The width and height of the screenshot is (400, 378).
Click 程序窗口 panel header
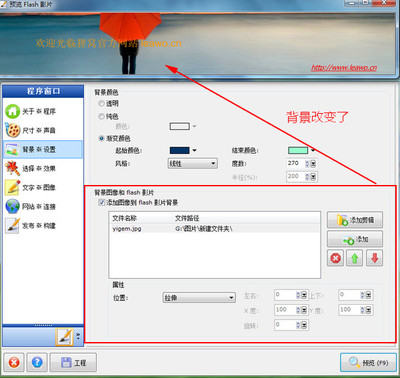point(43,91)
